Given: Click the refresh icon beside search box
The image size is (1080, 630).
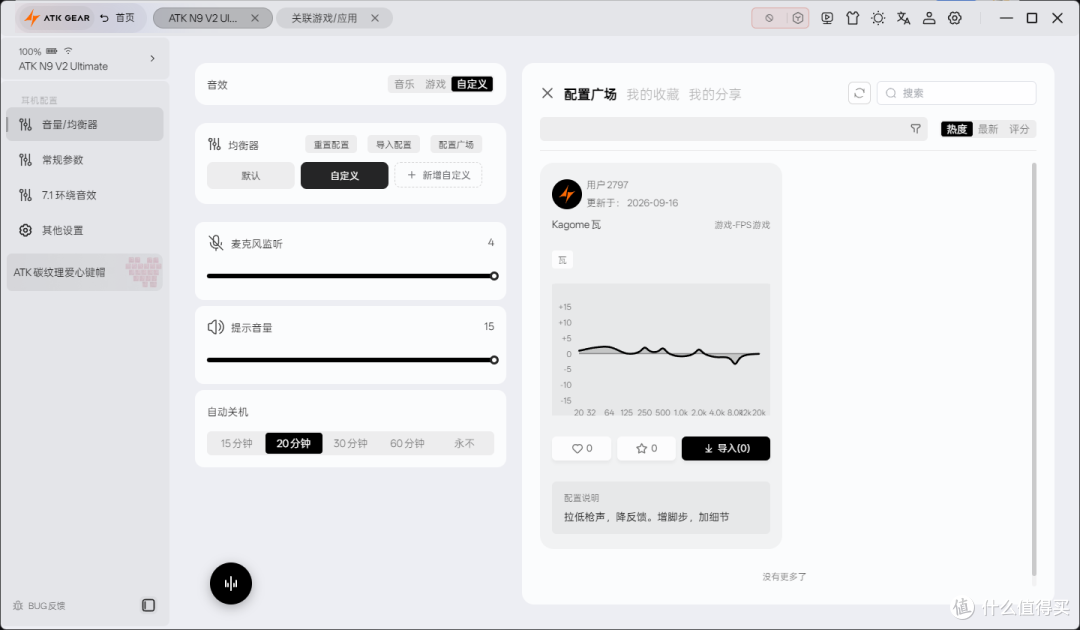Looking at the screenshot, I should pos(860,93).
